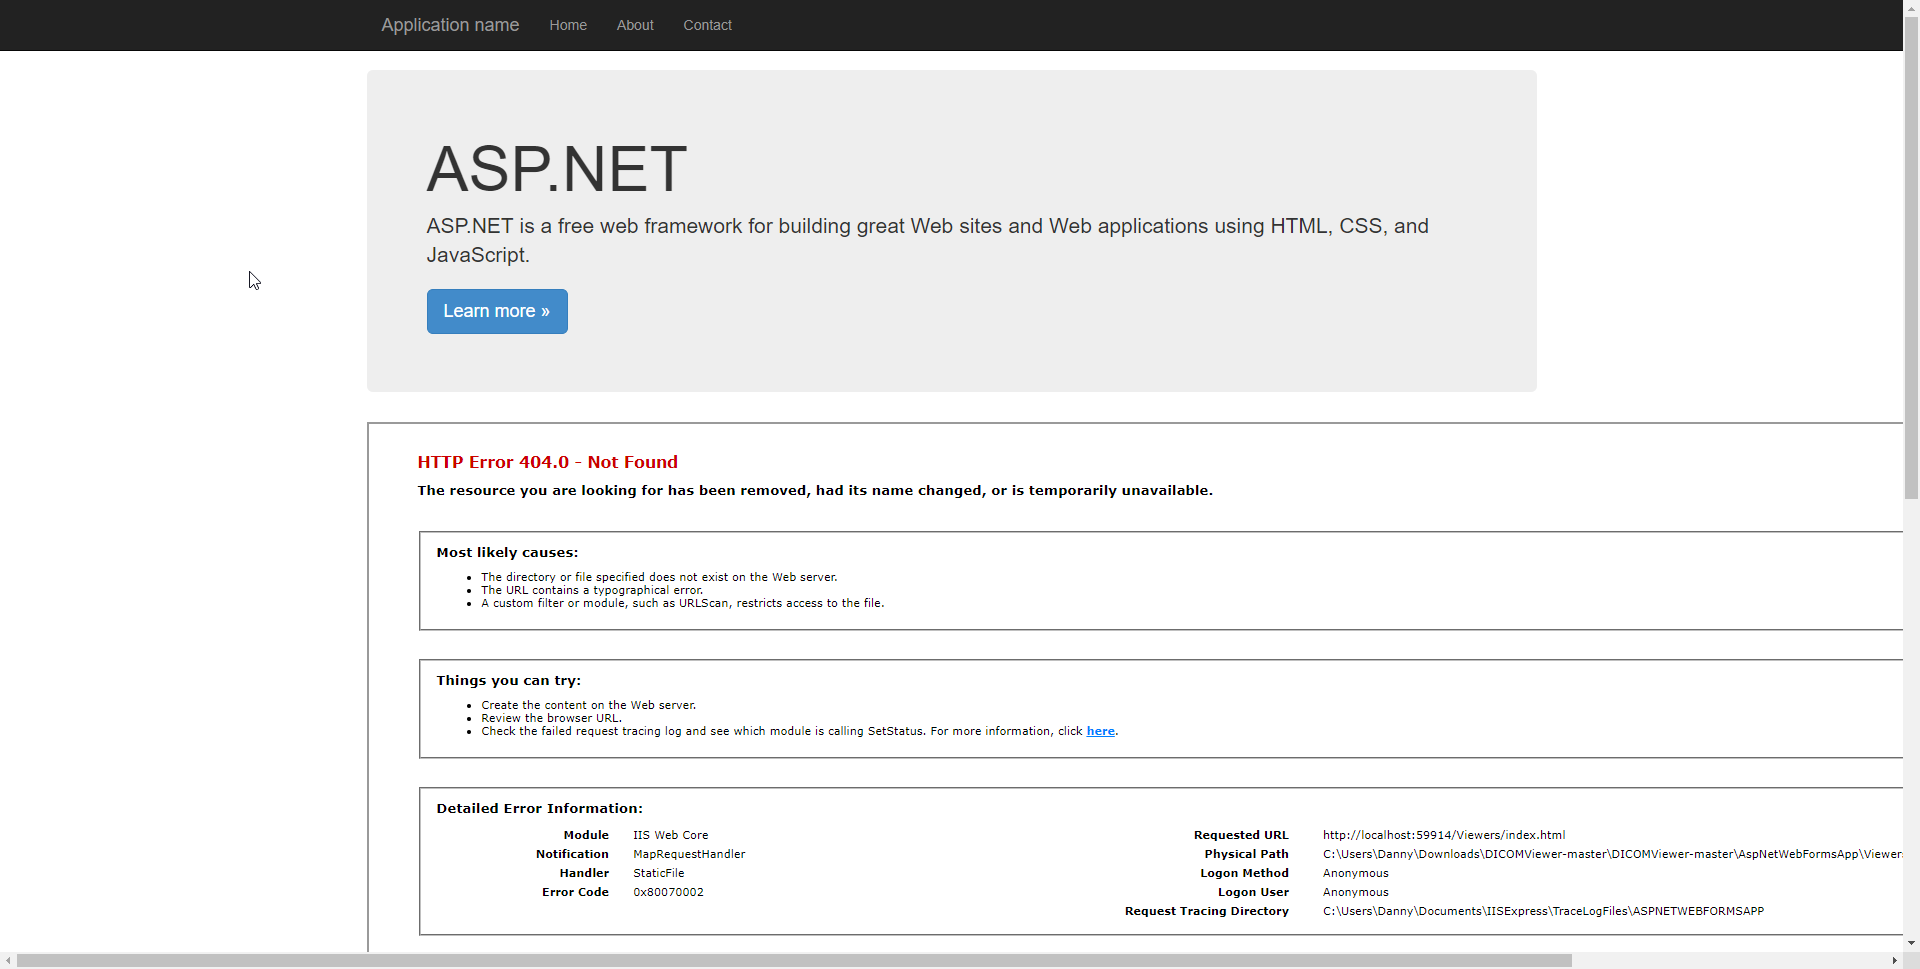Select the Error Code value 0x80007002
Image resolution: width=1920 pixels, height=969 pixels.
point(667,891)
